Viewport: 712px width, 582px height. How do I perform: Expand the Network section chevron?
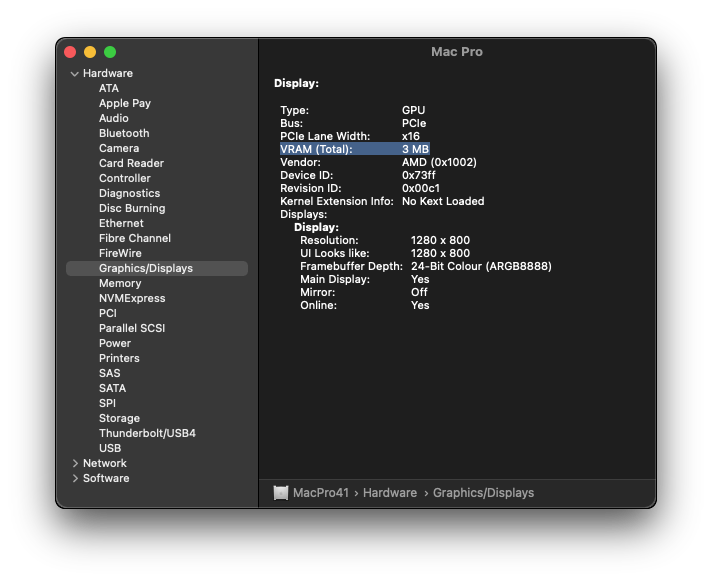coord(75,463)
